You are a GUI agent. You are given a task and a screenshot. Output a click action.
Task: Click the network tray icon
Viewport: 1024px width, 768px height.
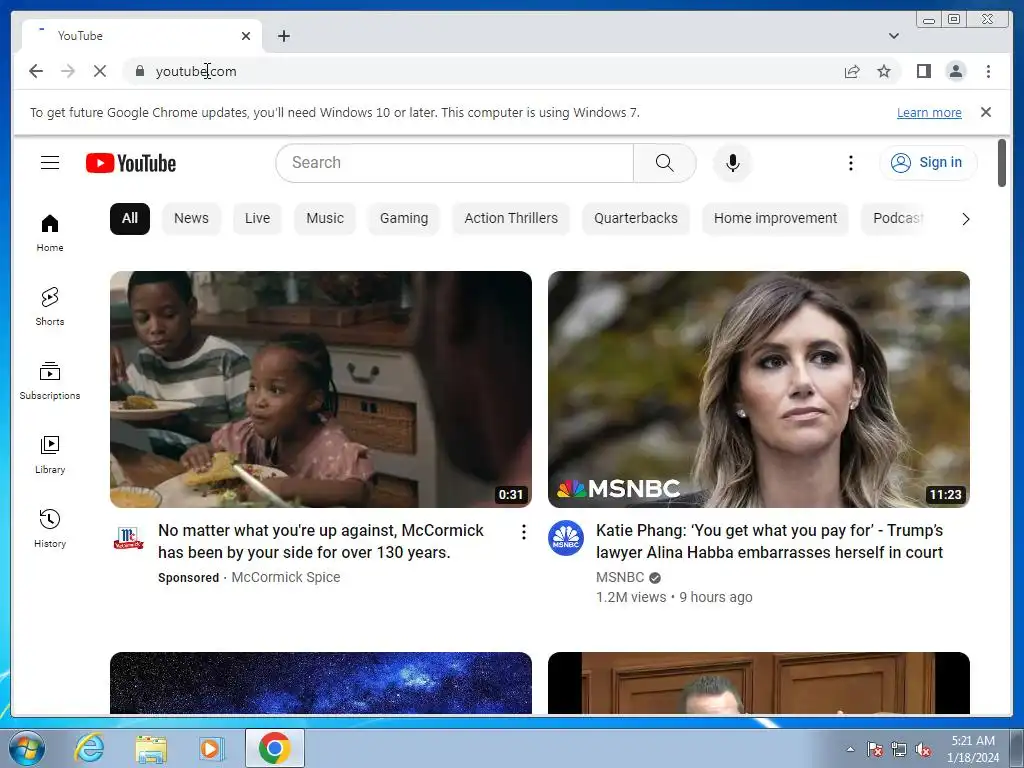(899, 749)
